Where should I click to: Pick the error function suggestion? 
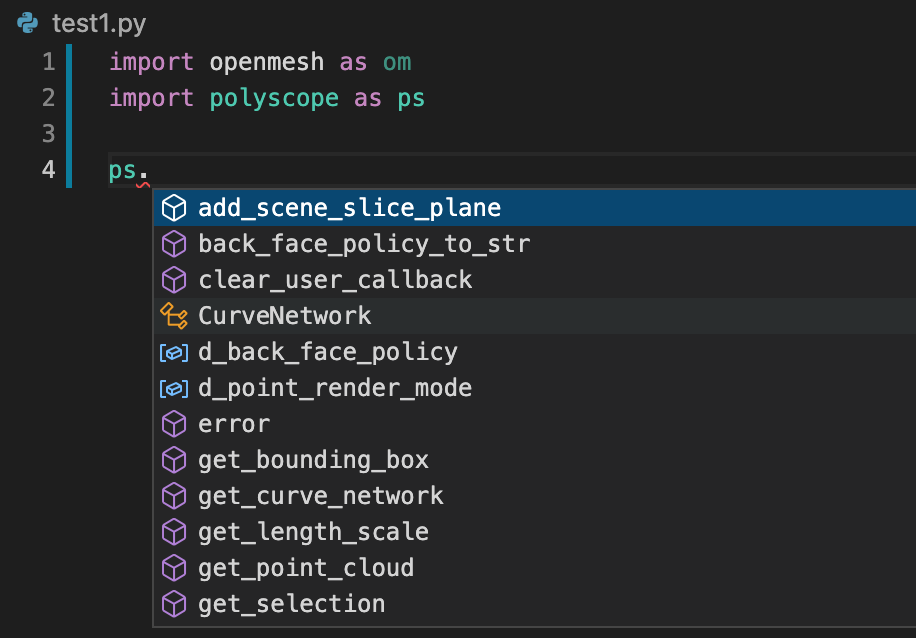tap(534, 424)
